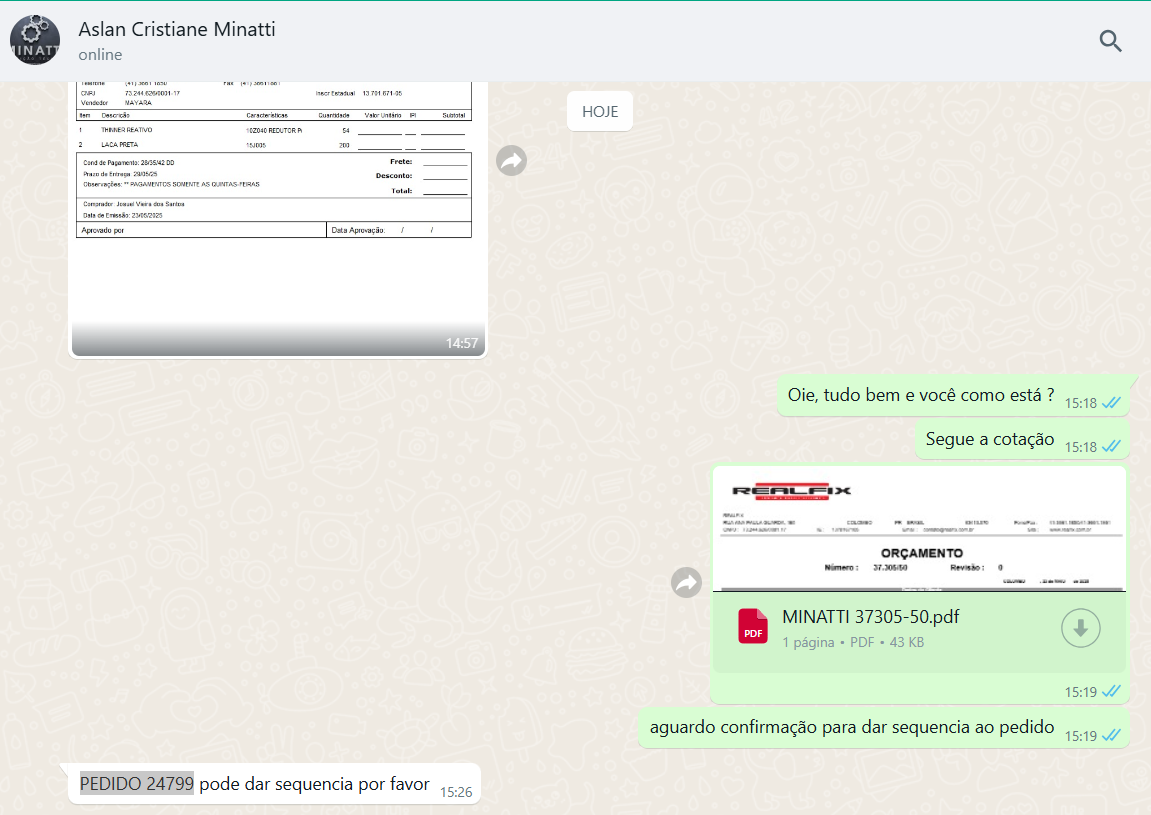This screenshot has height=815, width=1151.
Task: Click the 'pode dar sequencia por favor' text
Action: [x=314, y=784]
